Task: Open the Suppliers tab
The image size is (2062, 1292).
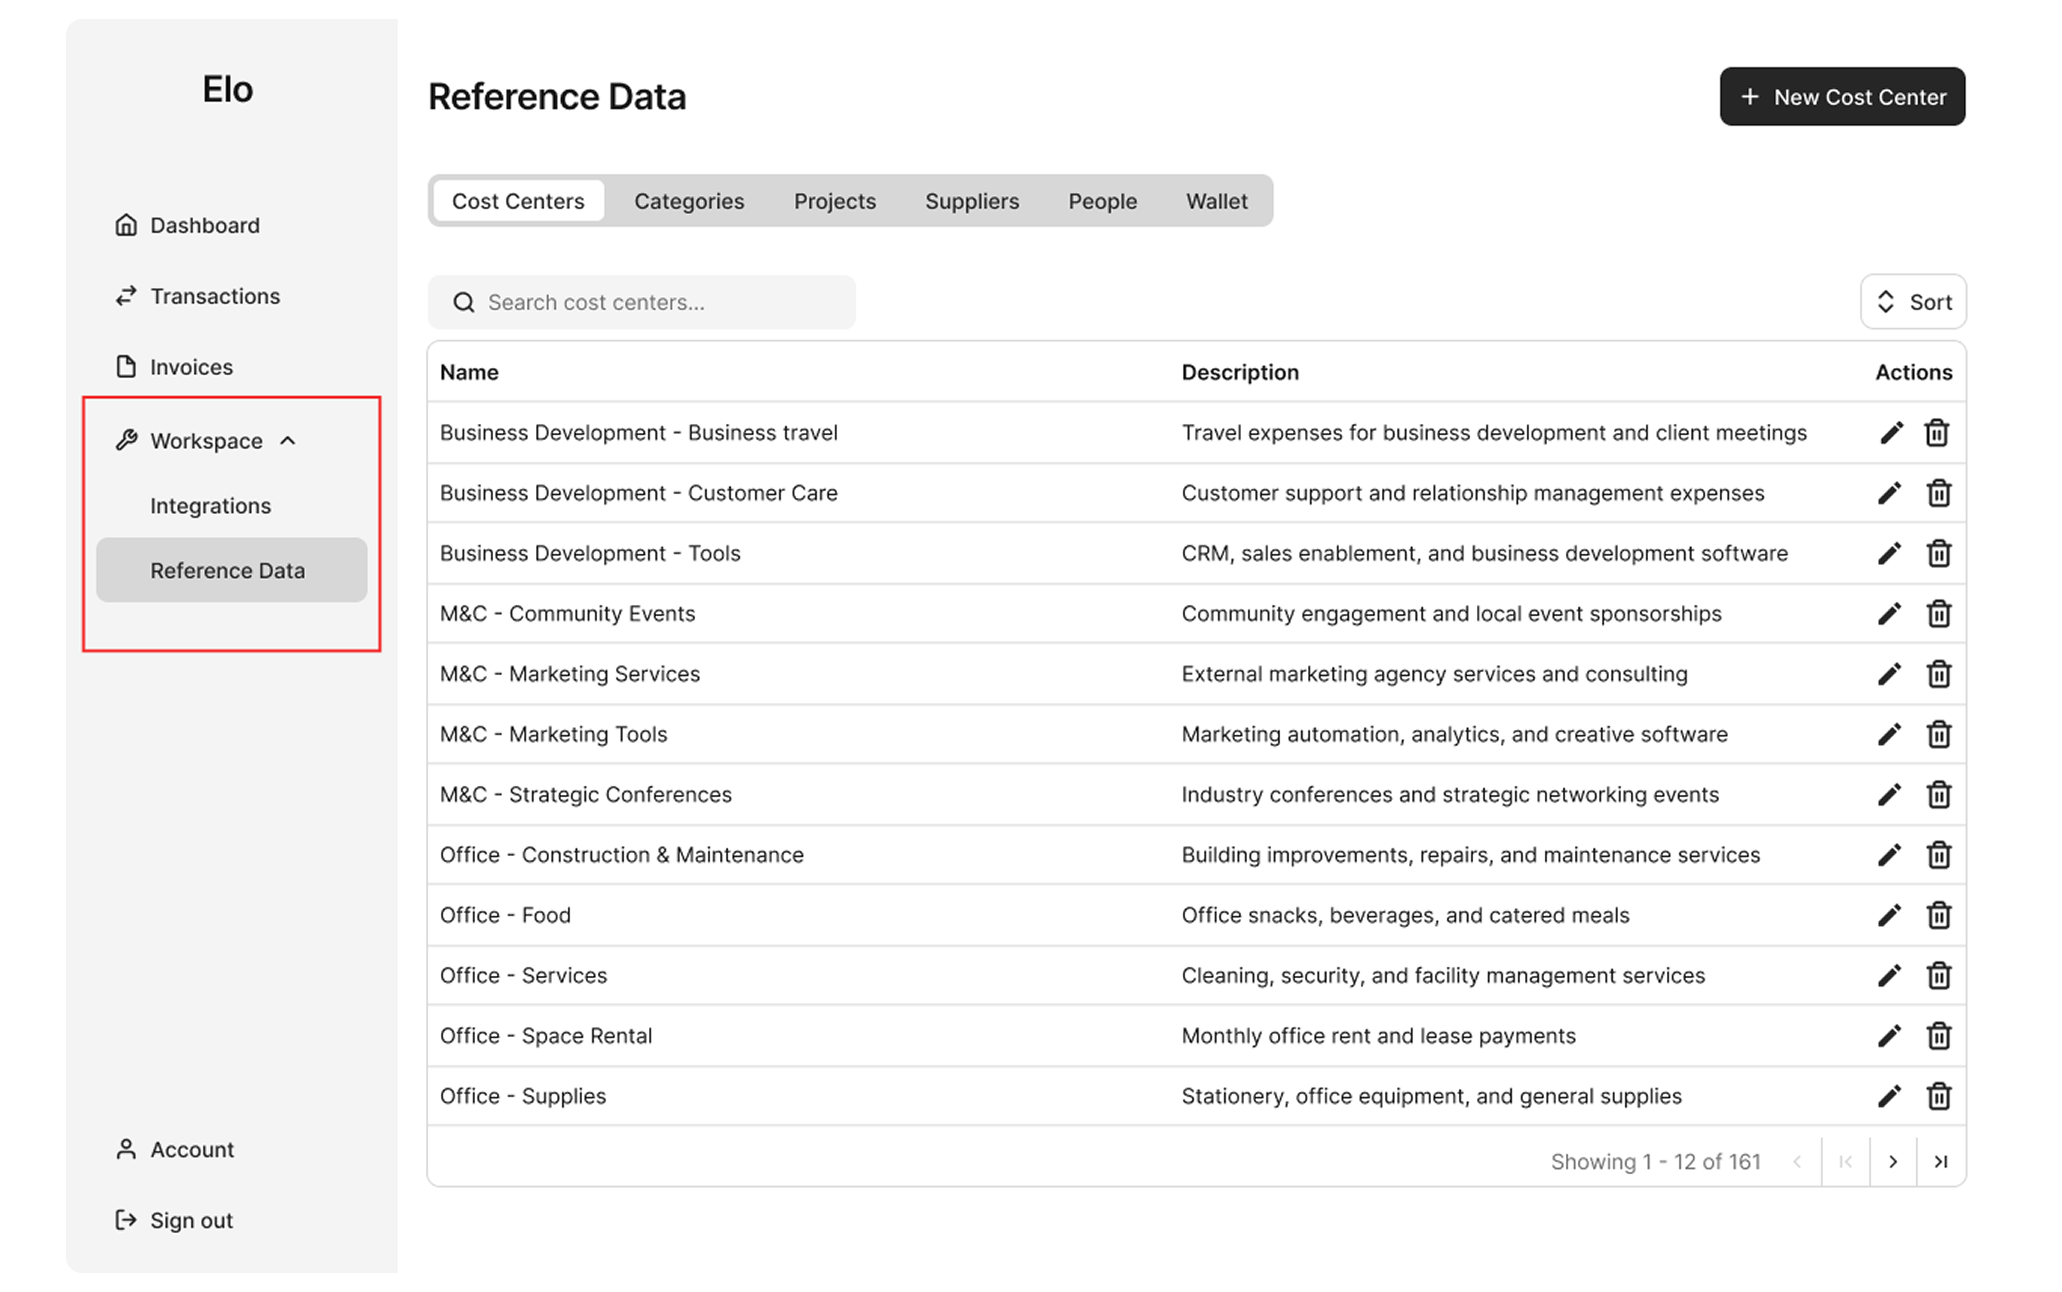Action: (x=971, y=201)
